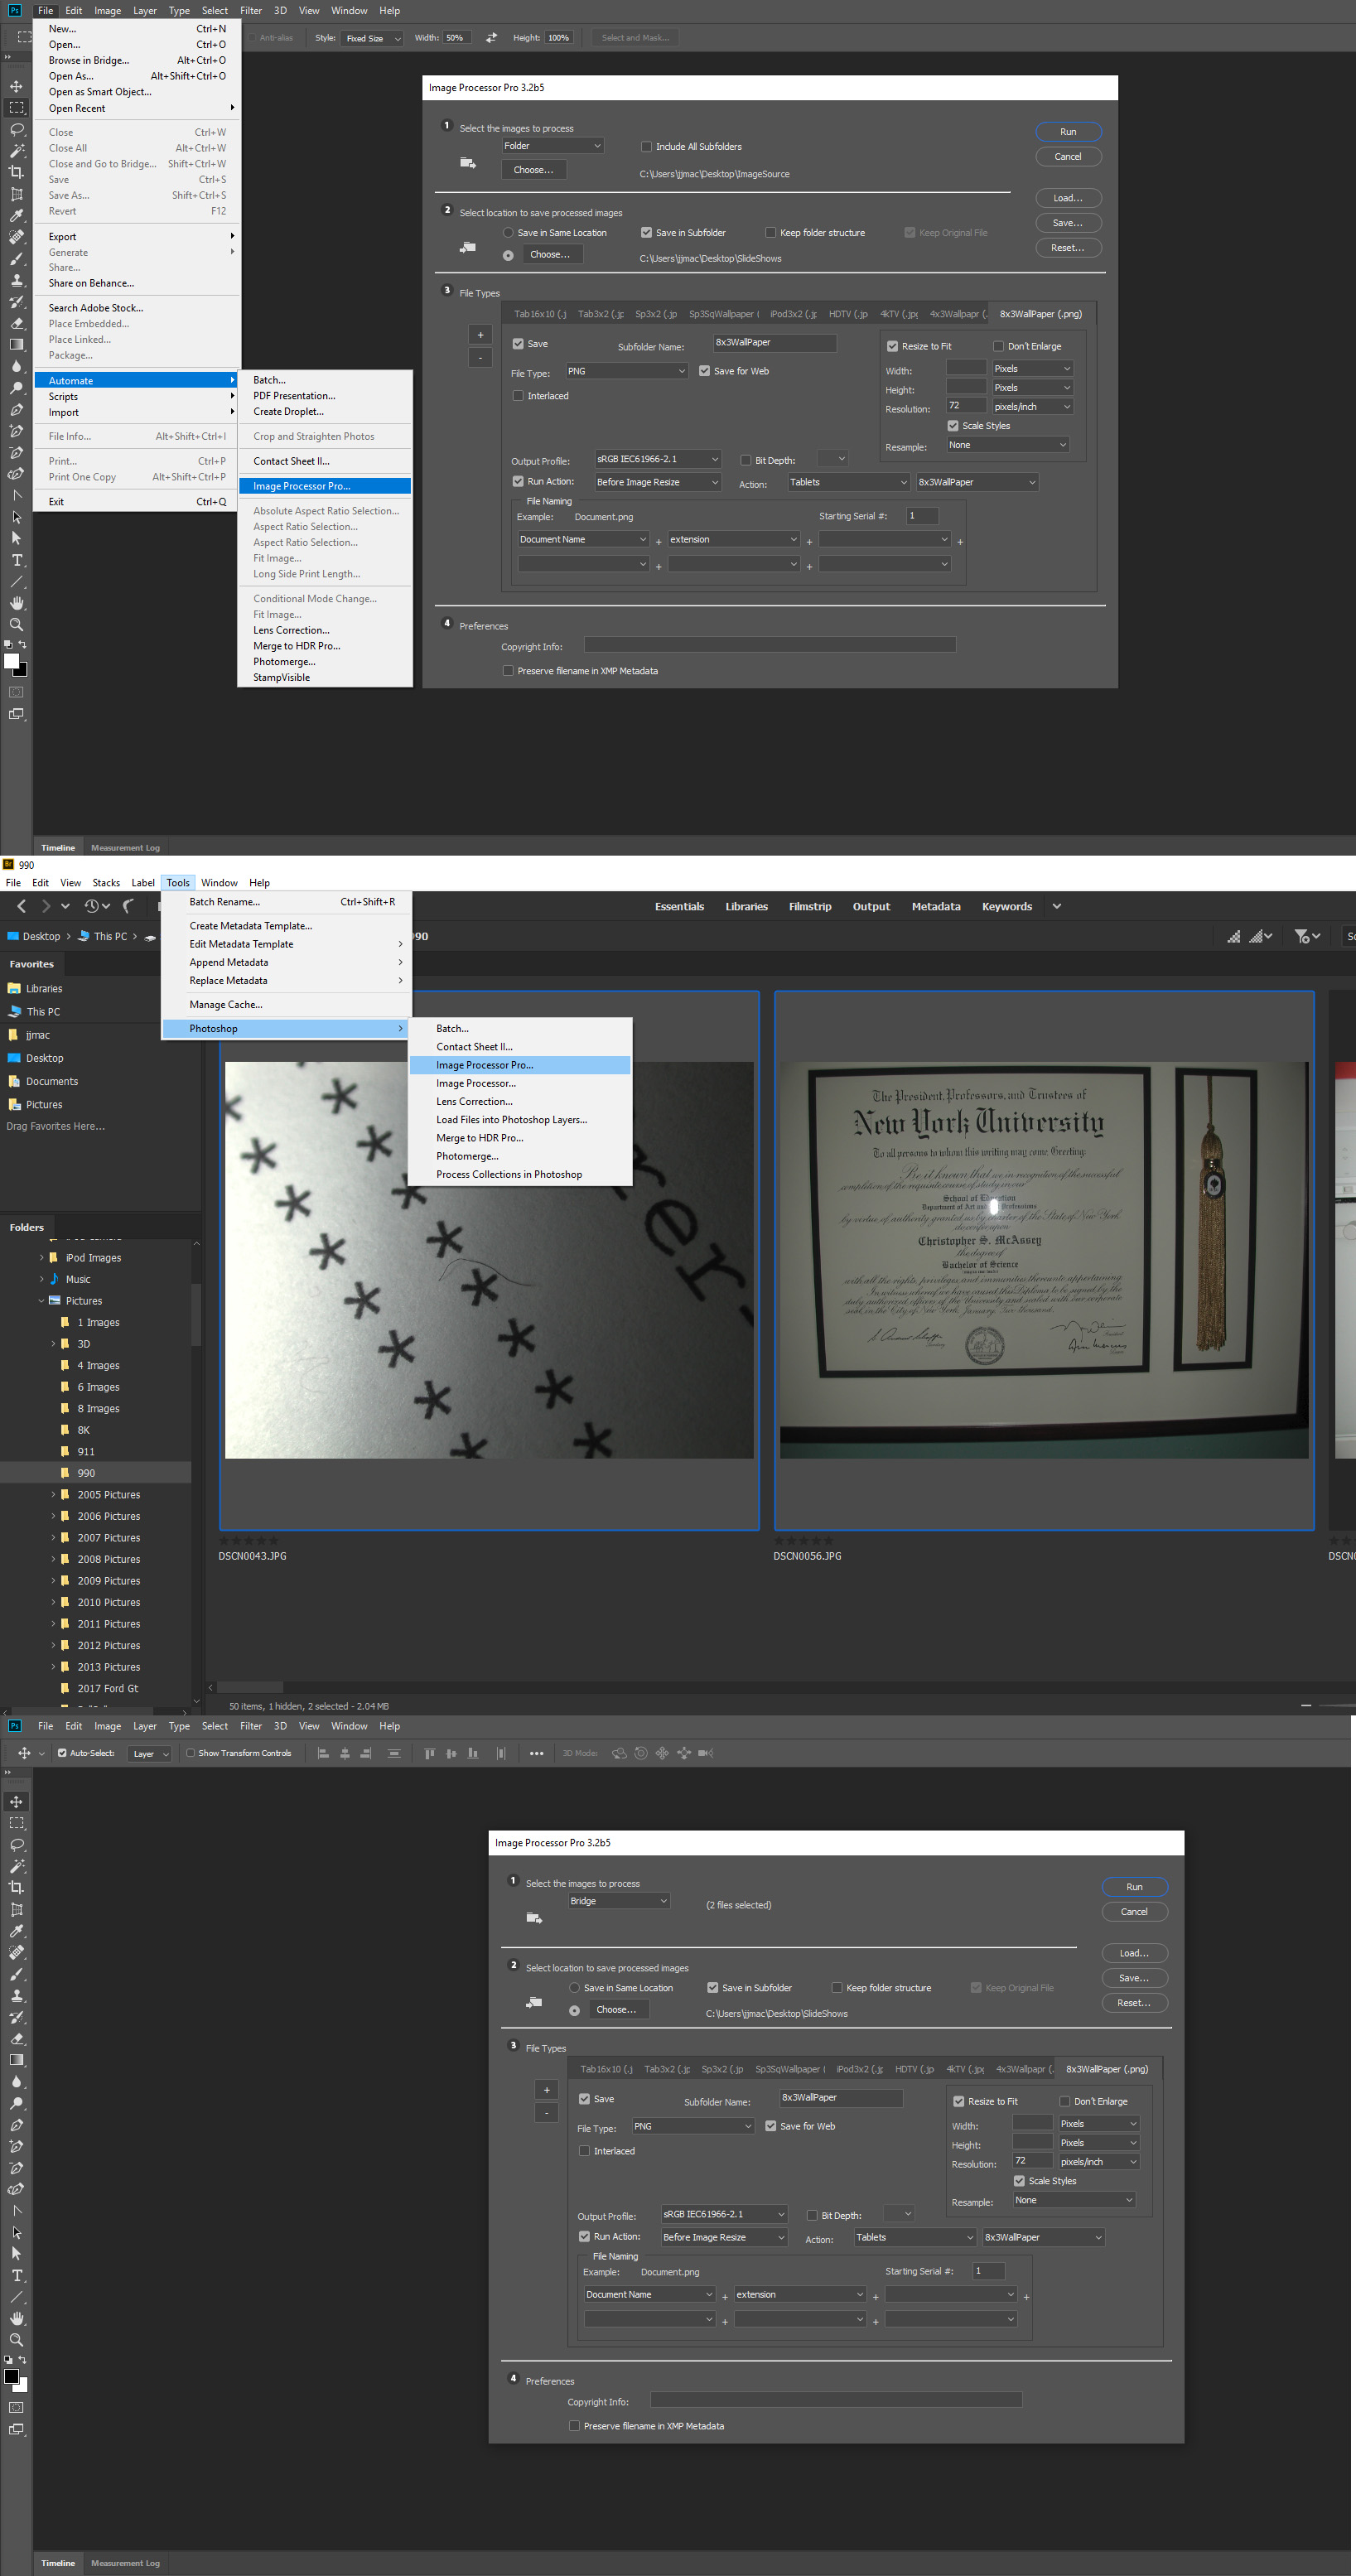Click Bridge content horizontal scrollbar

[x=250, y=1687]
